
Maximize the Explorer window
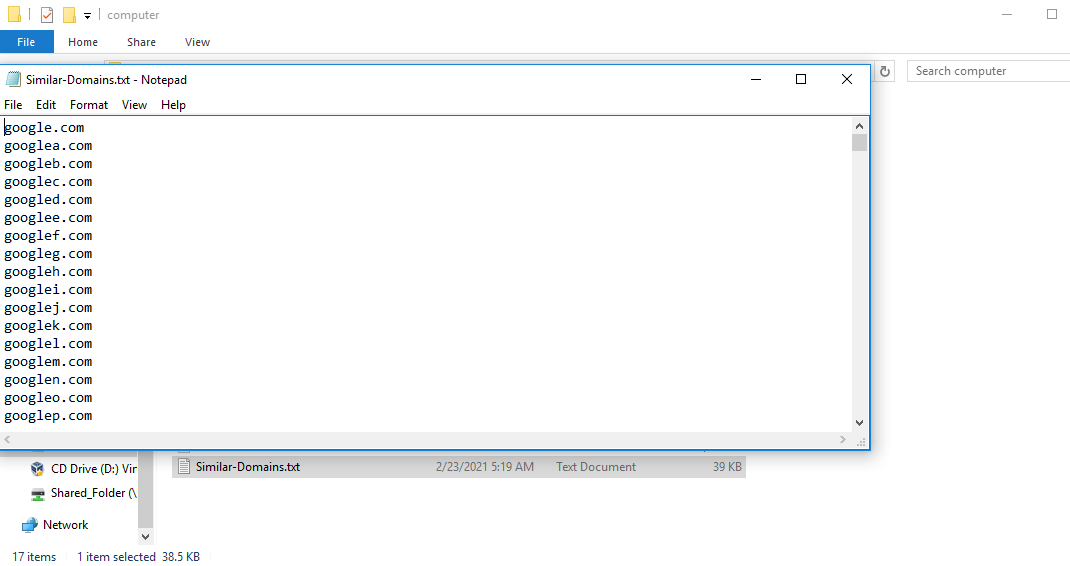pyautogui.click(x=1052, y=14)
